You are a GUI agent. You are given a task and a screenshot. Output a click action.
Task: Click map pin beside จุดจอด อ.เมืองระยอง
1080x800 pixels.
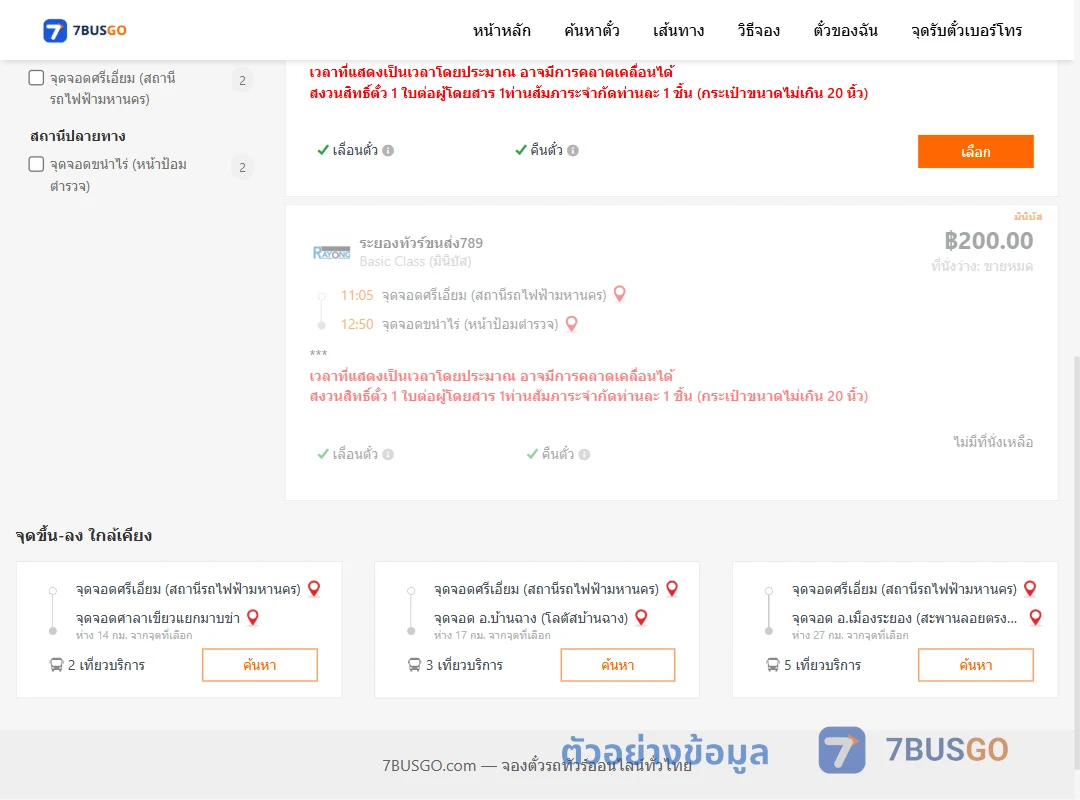click(x=1035, y=617)
